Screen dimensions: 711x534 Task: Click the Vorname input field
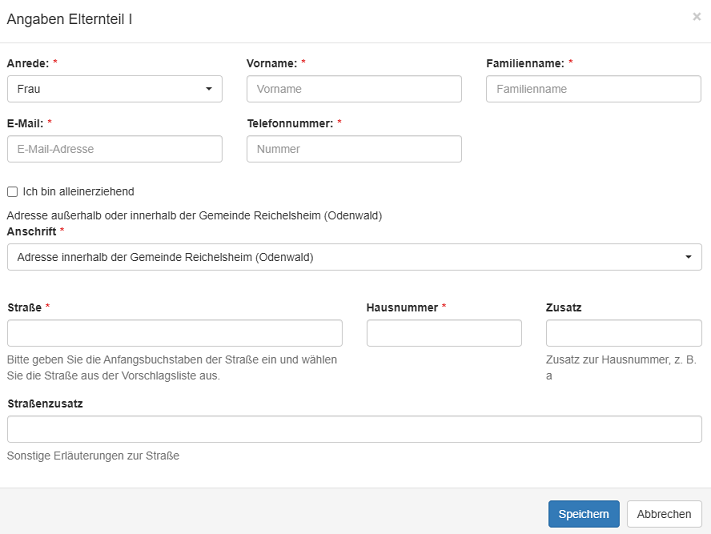click(x=354, y=89)
